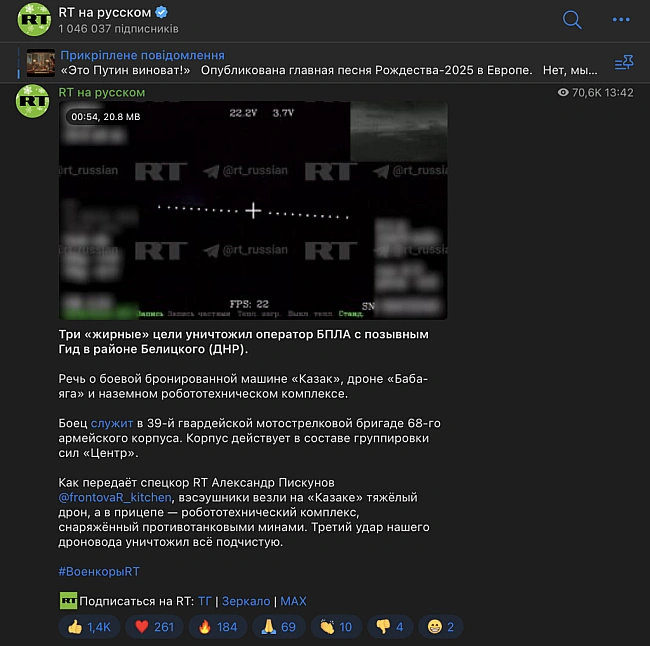The height and width of the screenshot is (646, 650).
Task: Toggle the fire reaction 184
Action: (x=218, y=627)
